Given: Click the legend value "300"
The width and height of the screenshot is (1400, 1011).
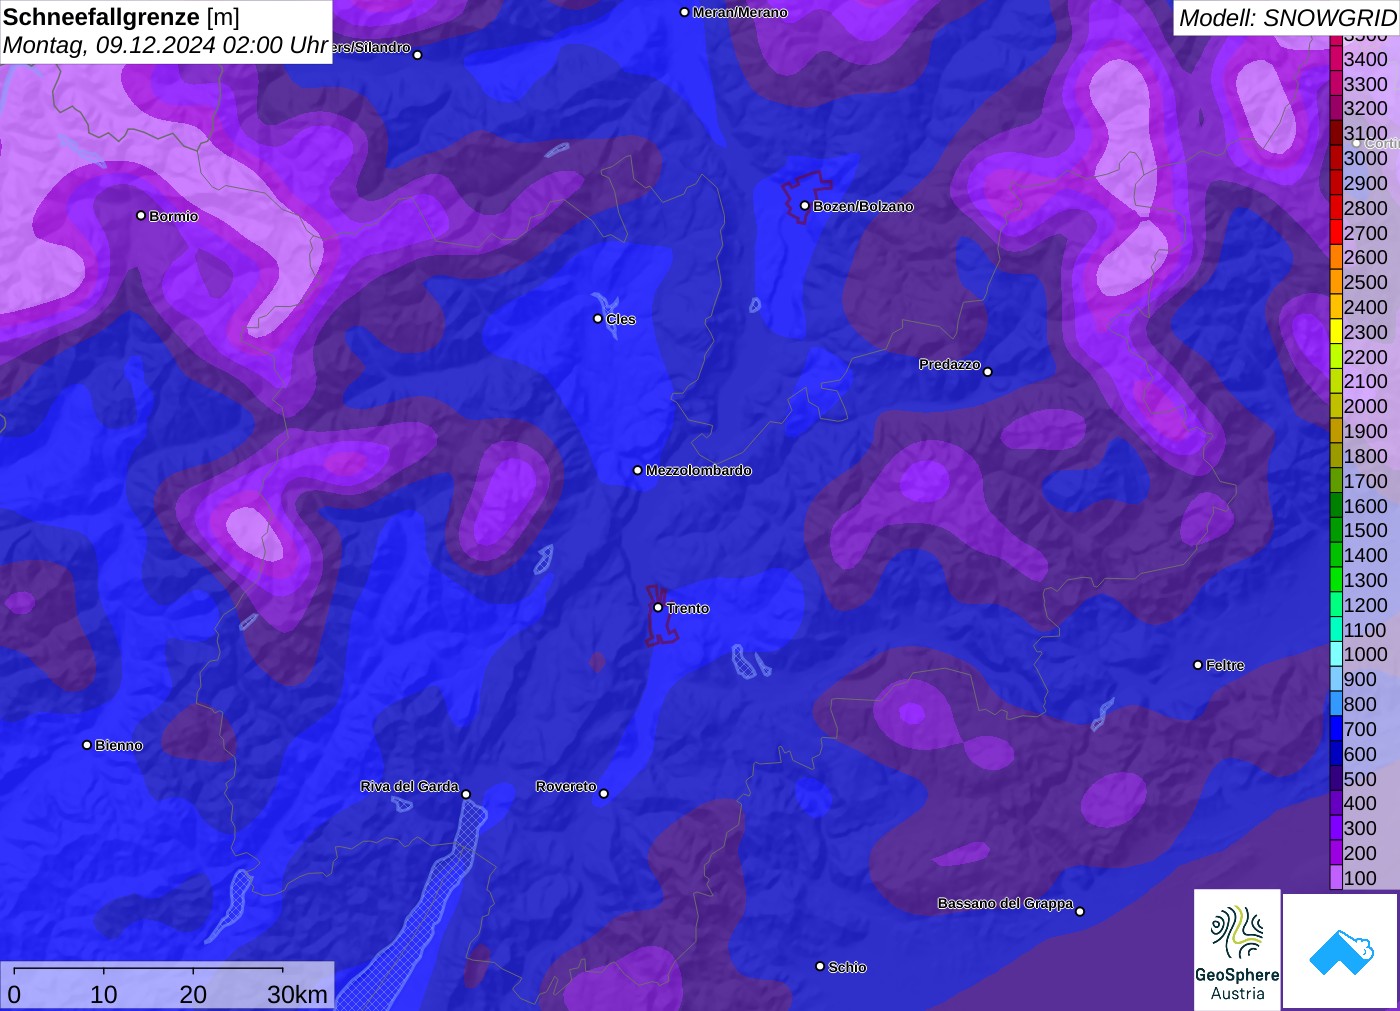Looking at the screenshot, I should (x=1360, y=828).
